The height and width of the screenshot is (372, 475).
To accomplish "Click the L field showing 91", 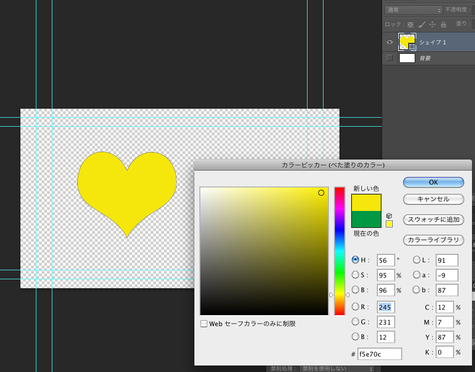I will click(447, 260).
